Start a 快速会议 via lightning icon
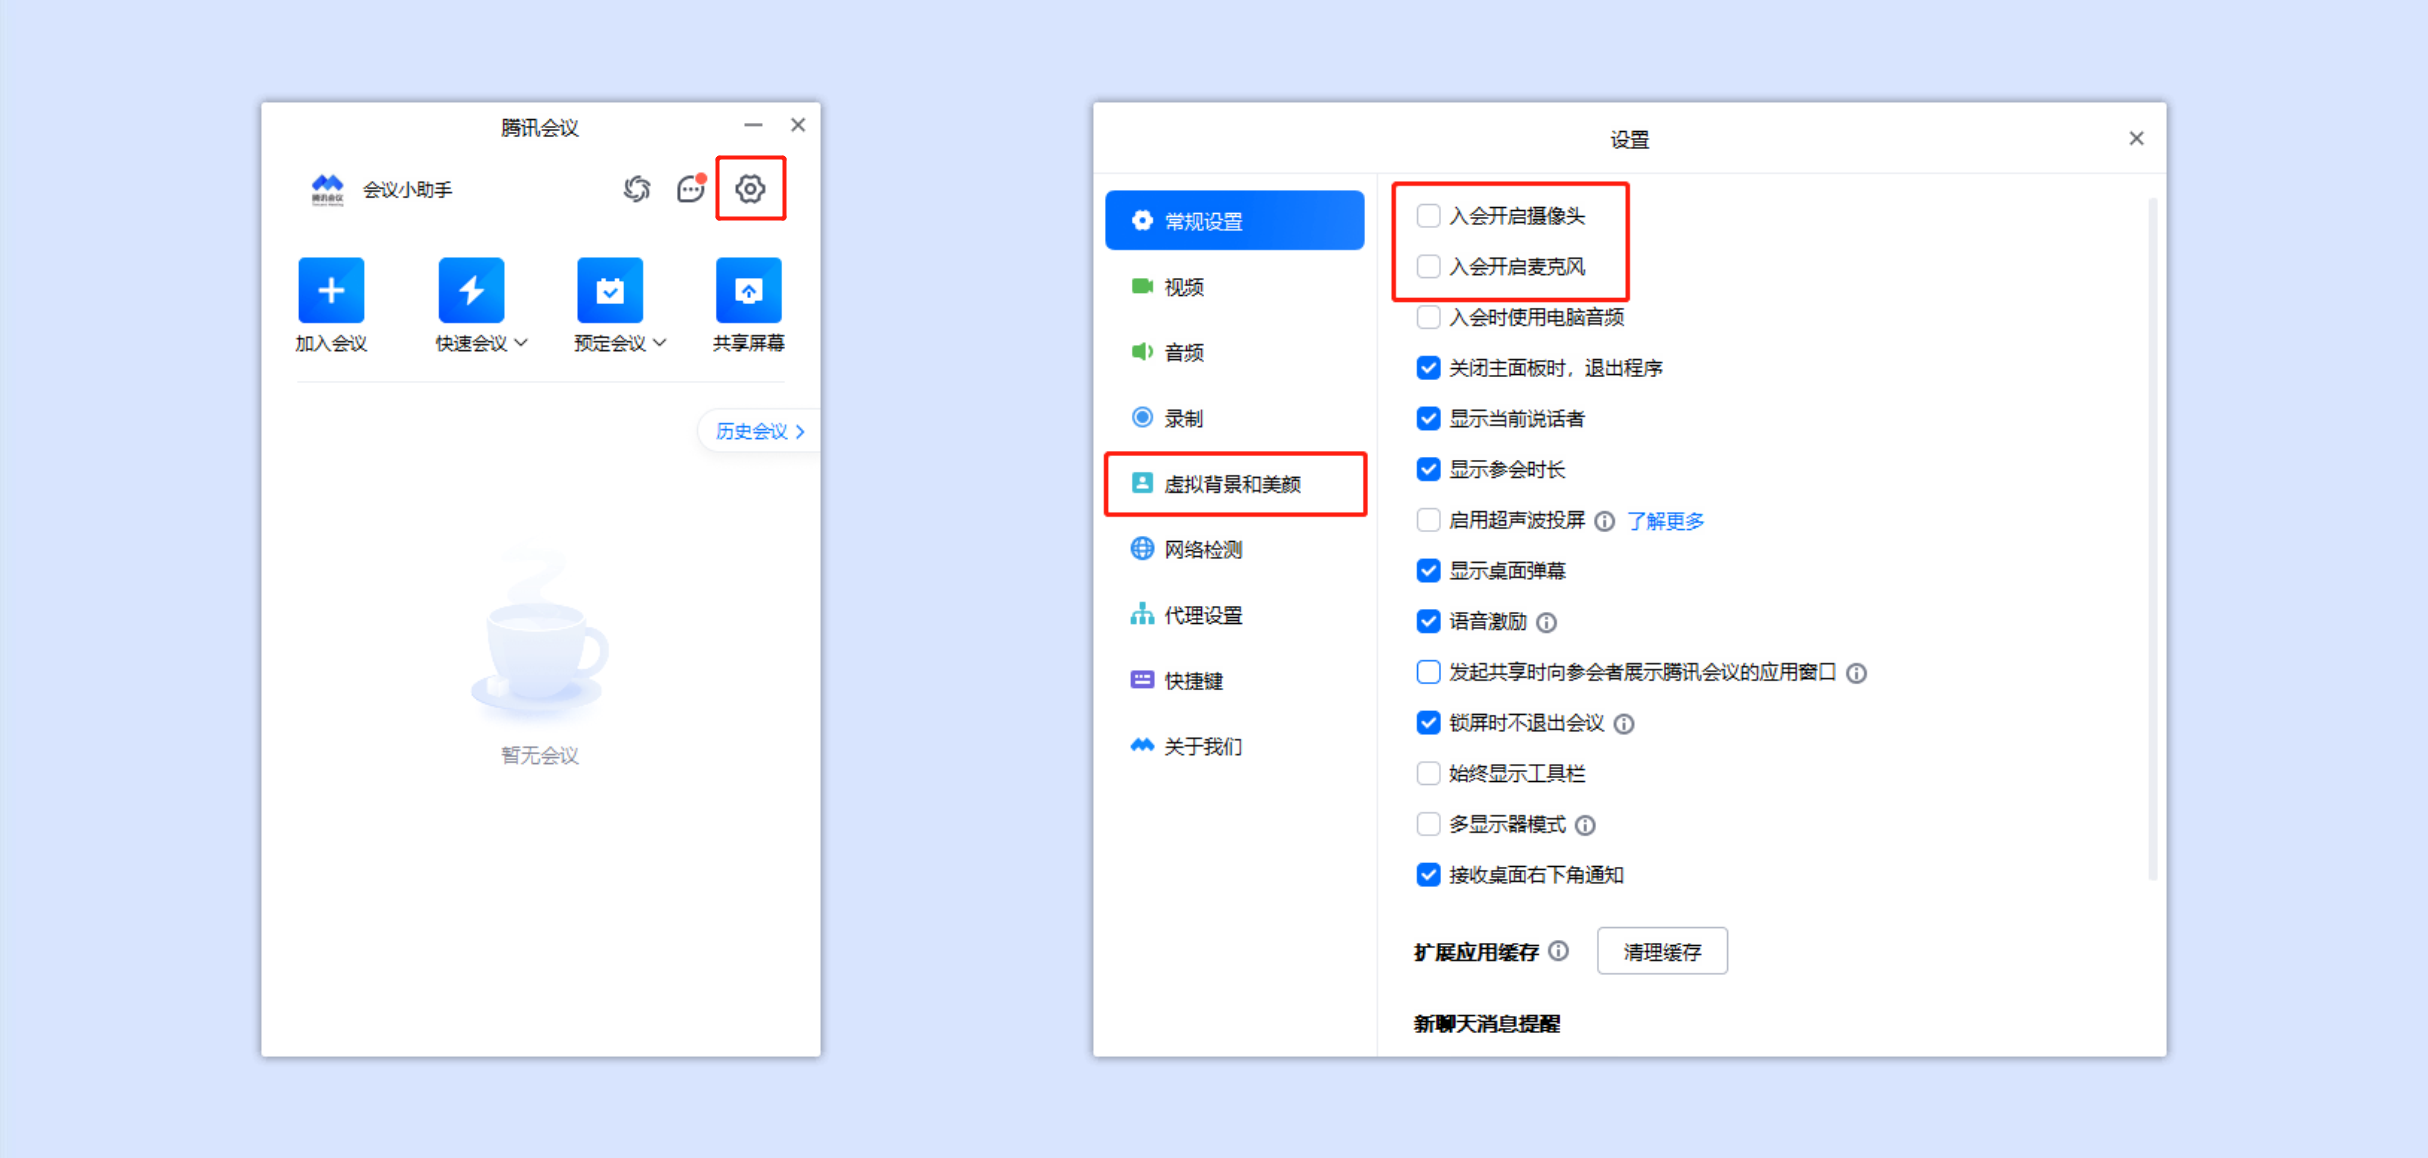 tap(471, 290)
